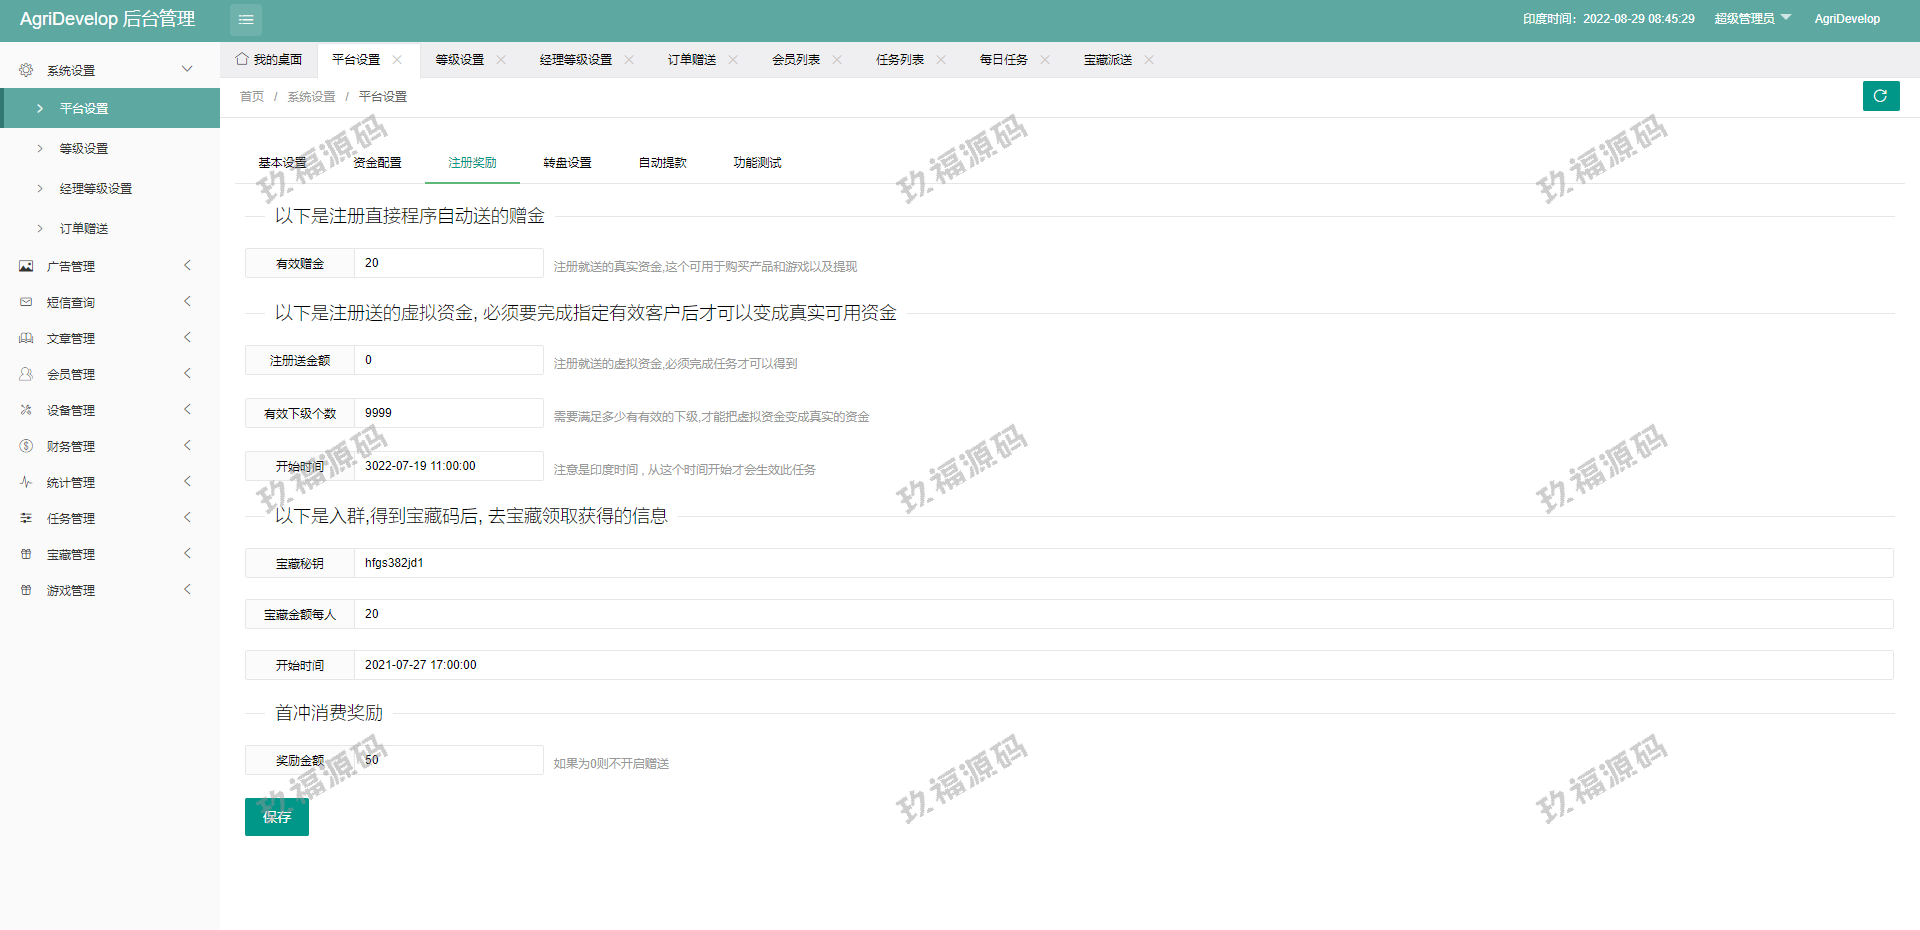1920x930 pixels.
Task: Click the 统计管理 chart icon
Action: tap(26, 482)
